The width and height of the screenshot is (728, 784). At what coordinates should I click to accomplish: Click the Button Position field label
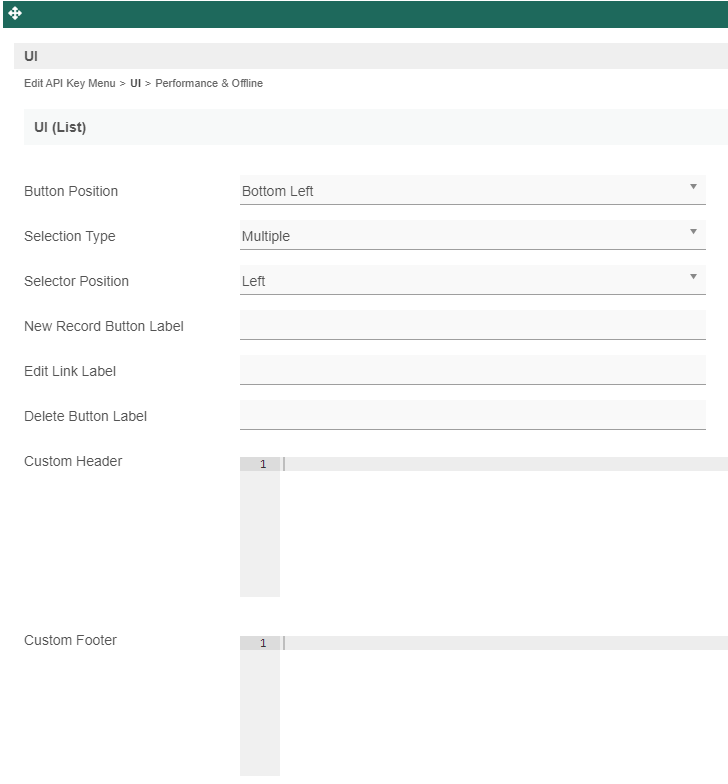[x=71, y=191]
